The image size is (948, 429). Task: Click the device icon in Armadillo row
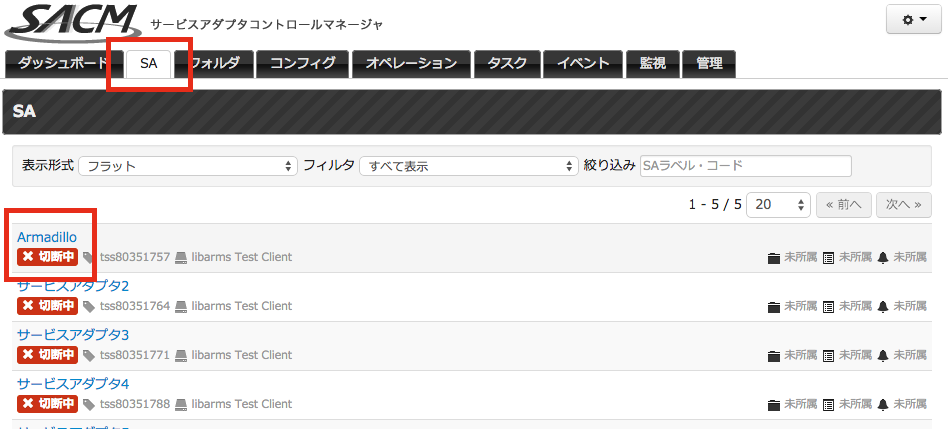point(181,258)
